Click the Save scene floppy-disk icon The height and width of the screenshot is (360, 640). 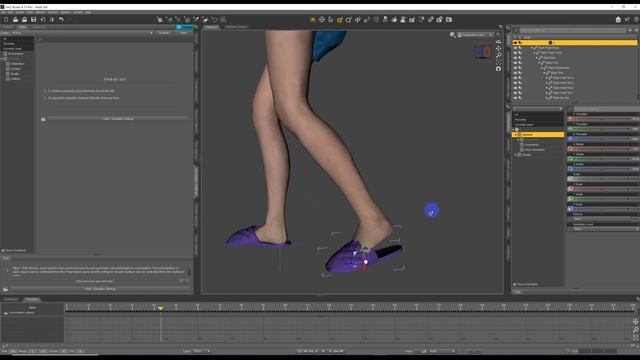pyautogui.click(x=33, y=20)
